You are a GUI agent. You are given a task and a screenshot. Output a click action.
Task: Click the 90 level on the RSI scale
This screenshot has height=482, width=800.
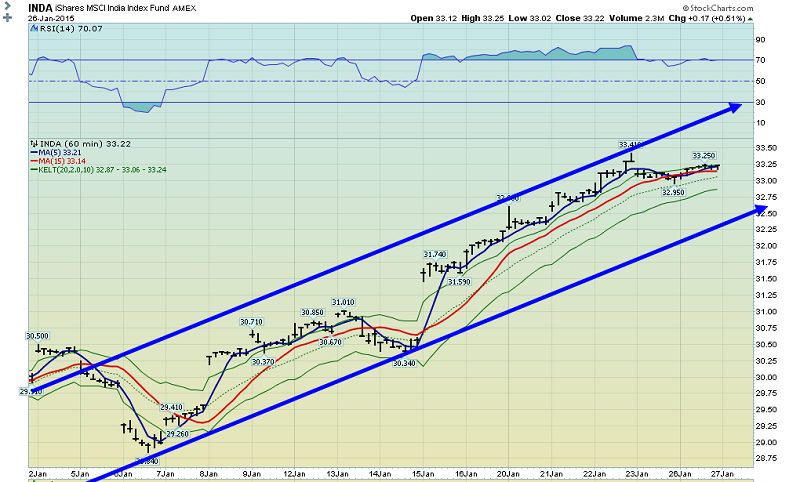(x=760, y=40)
